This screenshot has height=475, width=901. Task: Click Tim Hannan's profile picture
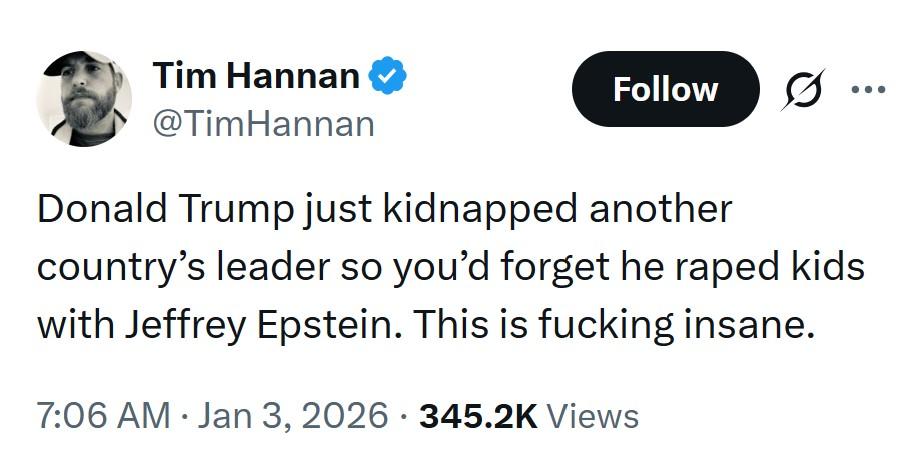coord(84,100)
